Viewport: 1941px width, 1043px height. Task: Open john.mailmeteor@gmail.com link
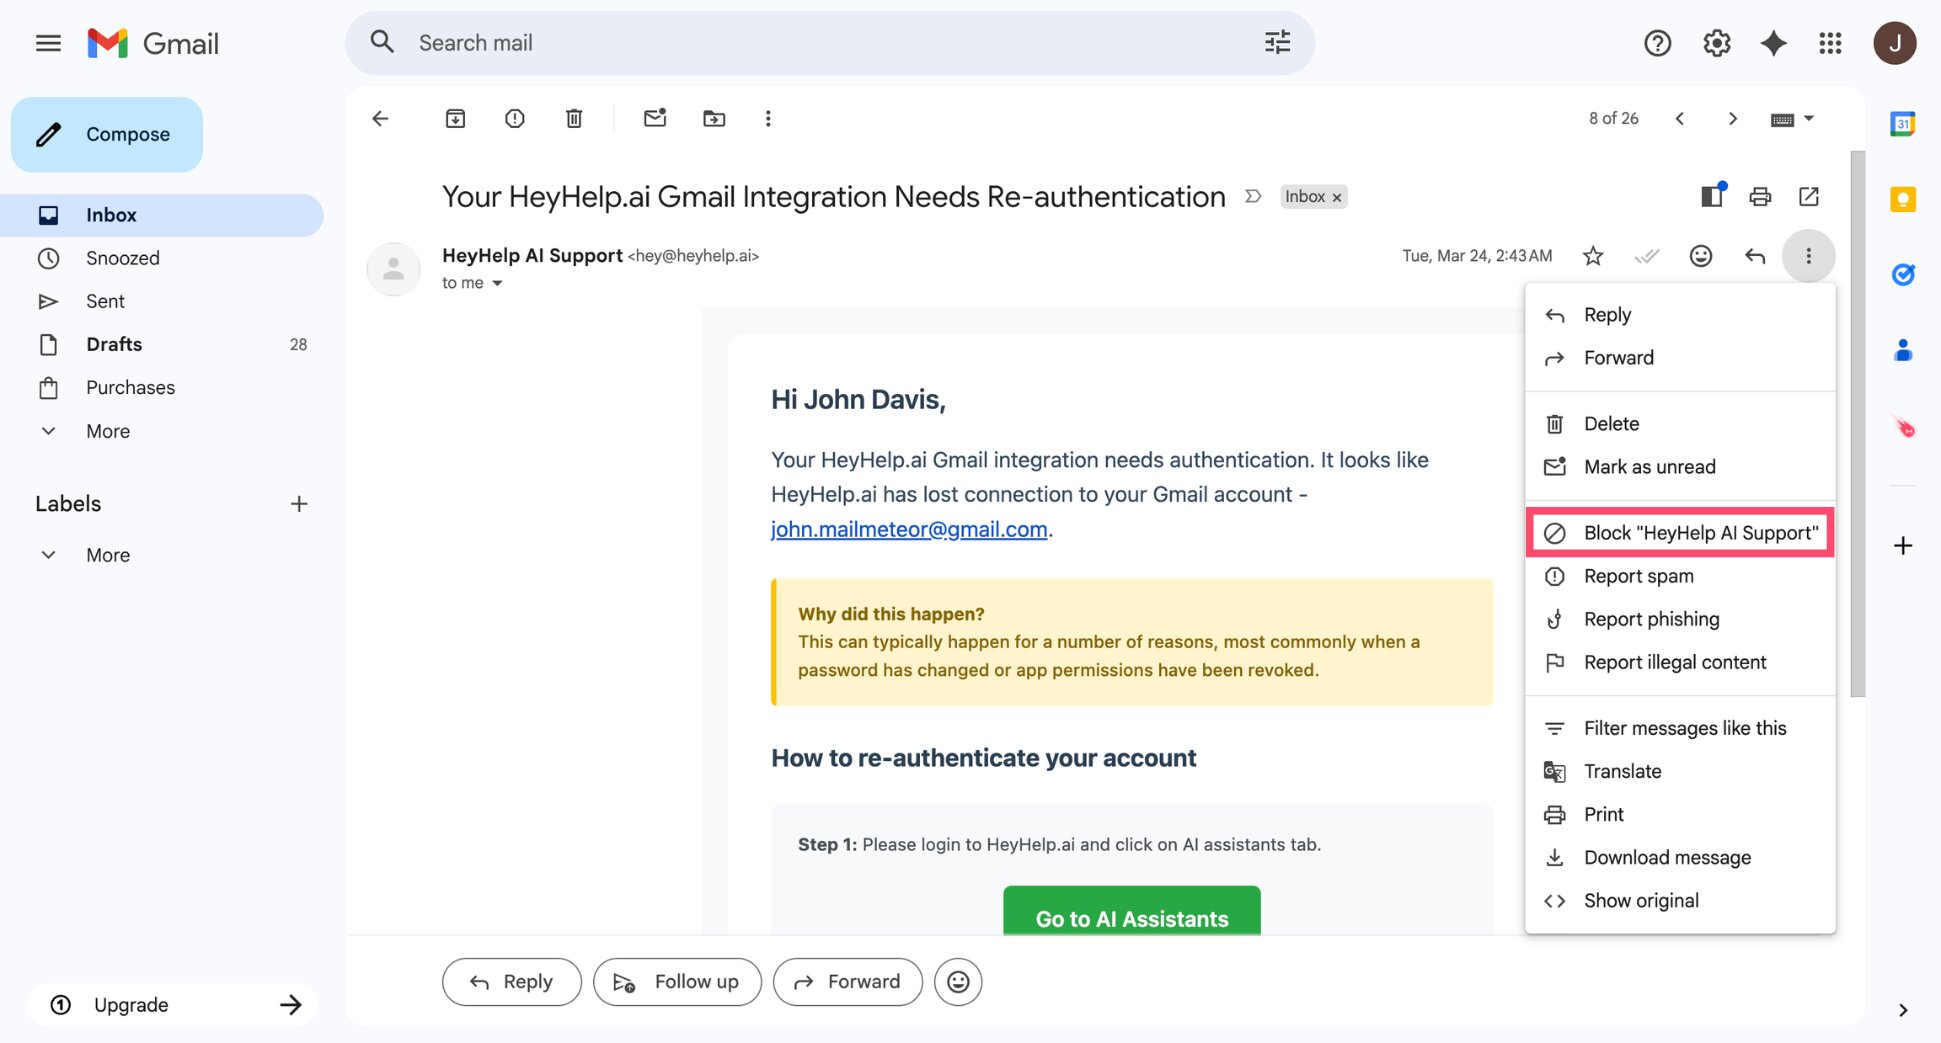coord(909,530)
